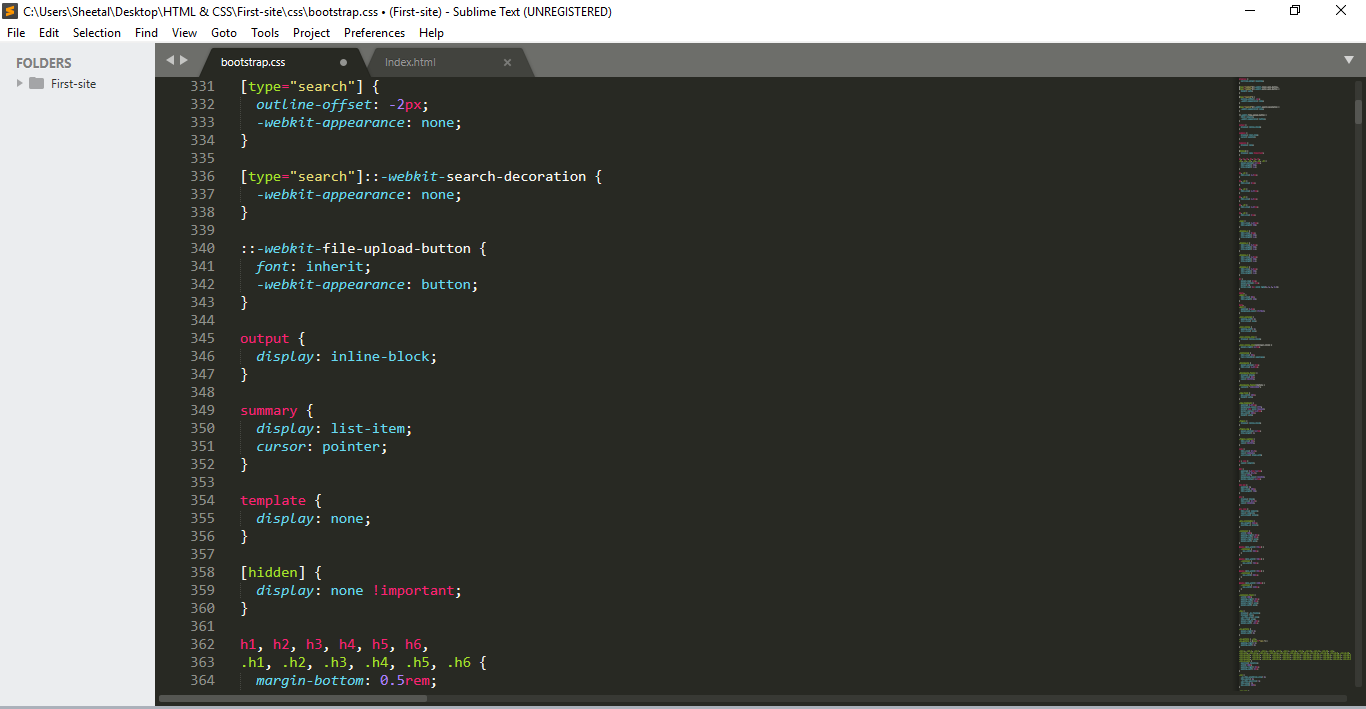Open the Goto menu
The width and height of the screenshot is (1366, 709).
pyautogui.click(x=224, y=33)
